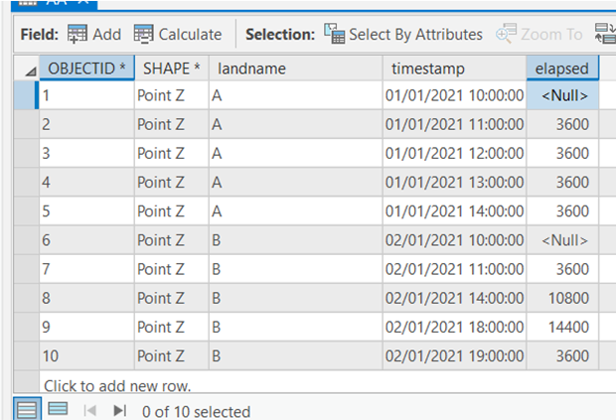Click the partially visible Switch selection icon
The height and width of the screenshot is (420, 616).
coord(605,34)
